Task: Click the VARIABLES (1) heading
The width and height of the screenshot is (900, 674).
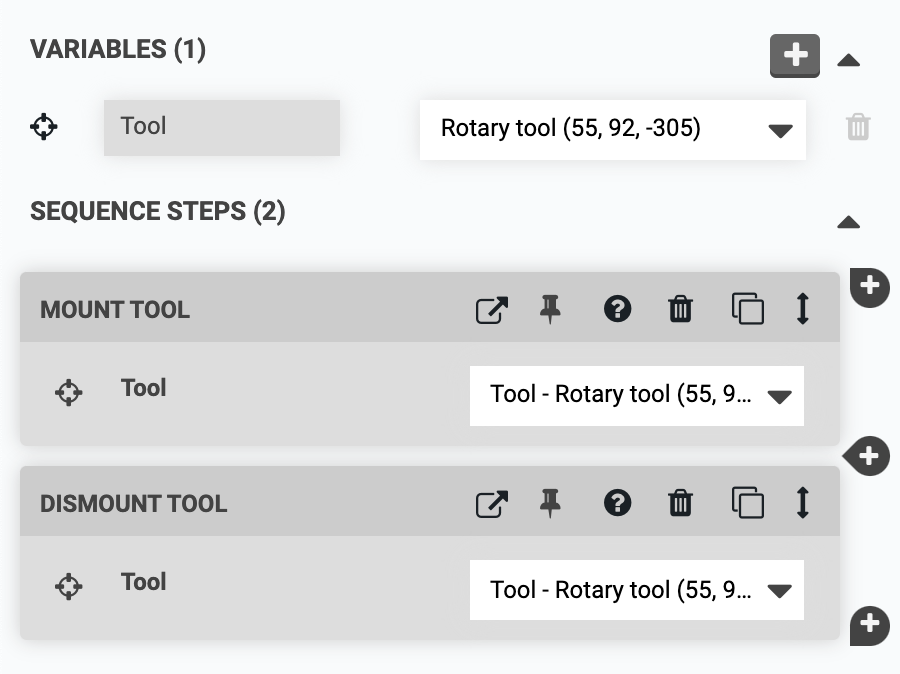Action: coord(118,49)
